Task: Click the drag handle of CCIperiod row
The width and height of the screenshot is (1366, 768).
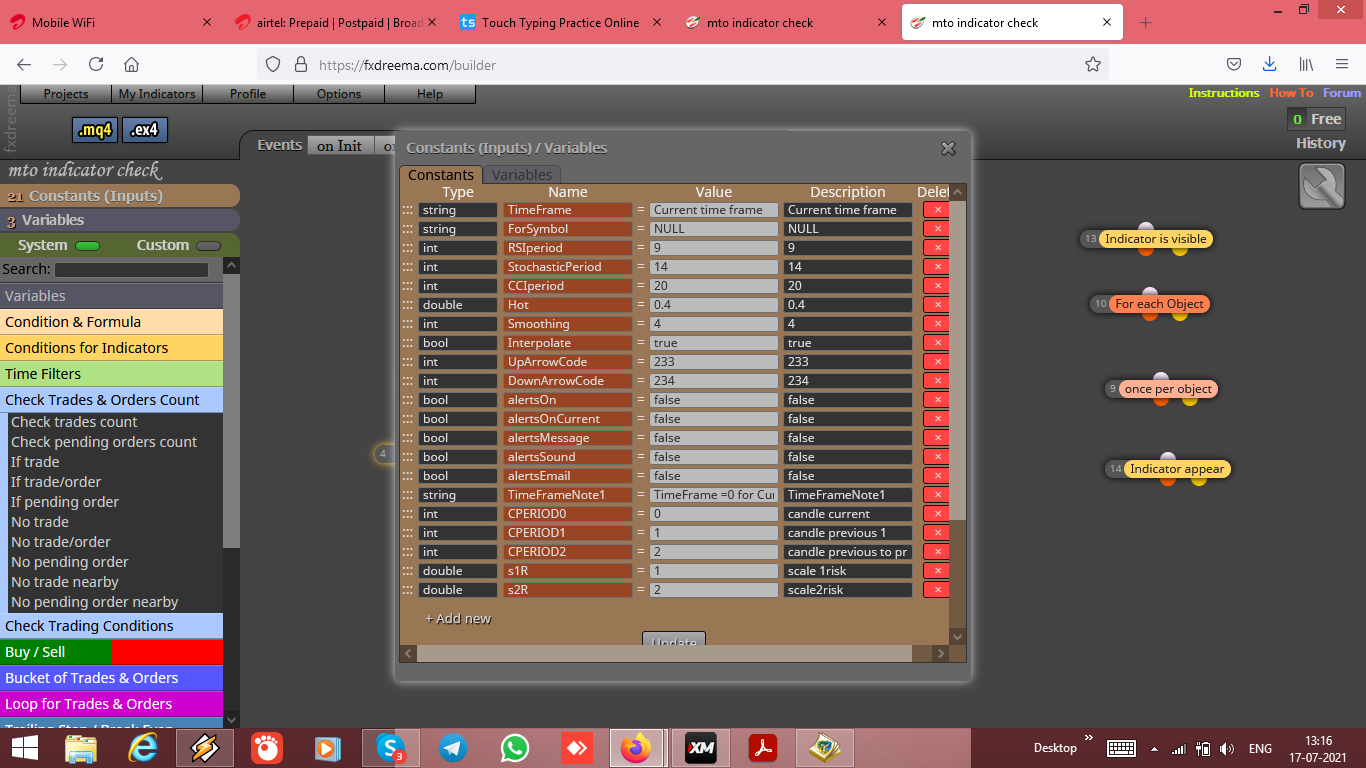Action: [408, 286]
